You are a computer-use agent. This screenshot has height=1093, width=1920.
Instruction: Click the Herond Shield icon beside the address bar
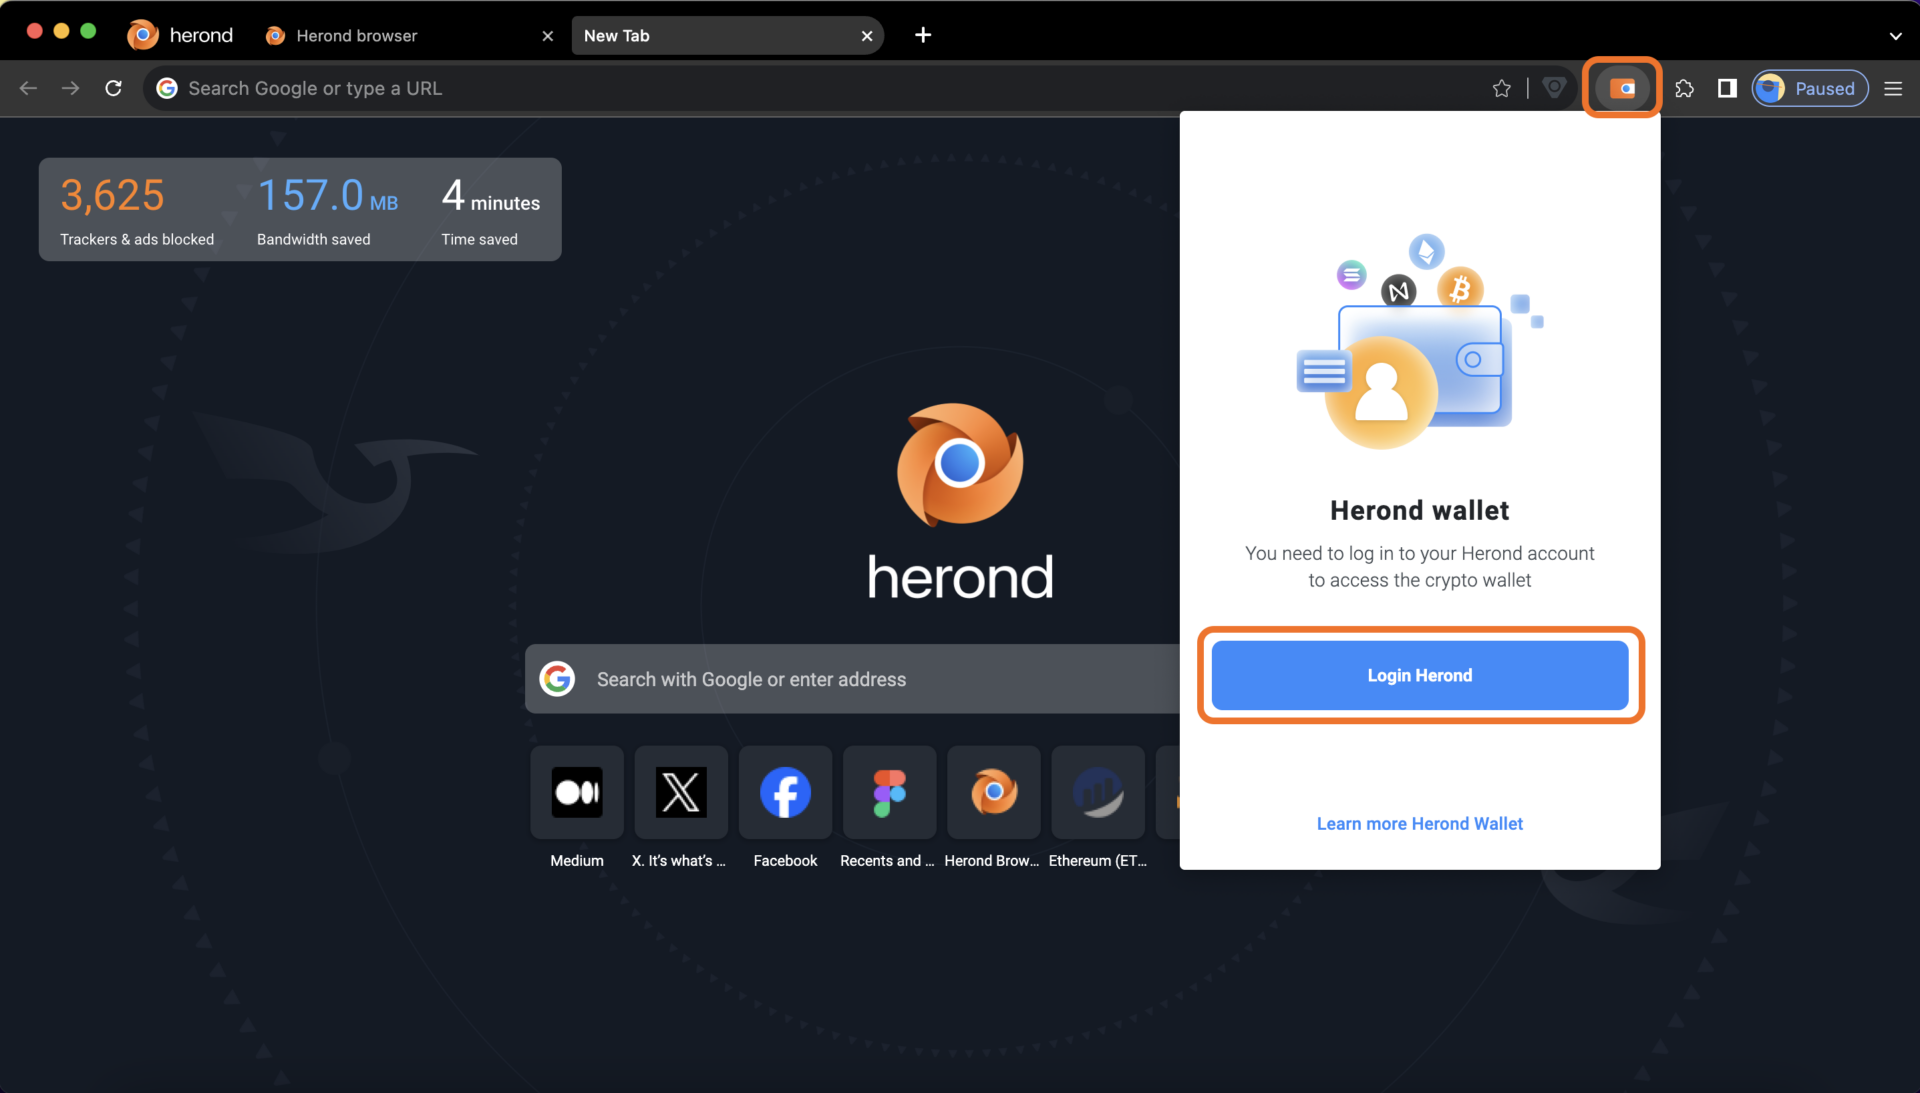(1554, 88)
